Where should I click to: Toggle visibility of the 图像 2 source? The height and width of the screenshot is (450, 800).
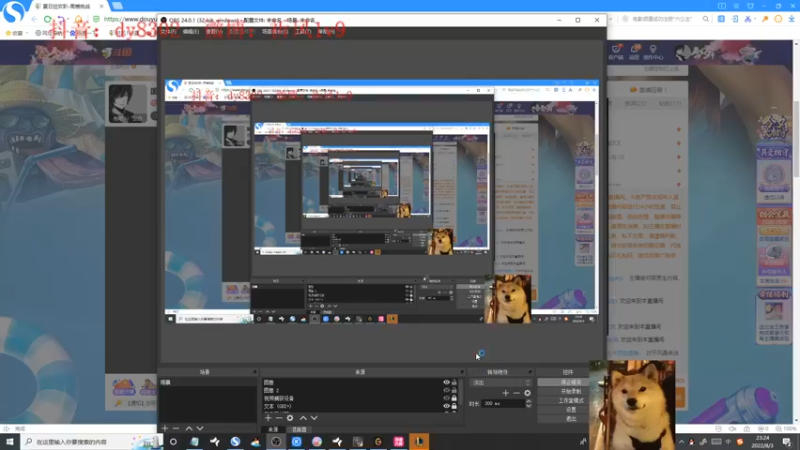click(x=446, y=390)
